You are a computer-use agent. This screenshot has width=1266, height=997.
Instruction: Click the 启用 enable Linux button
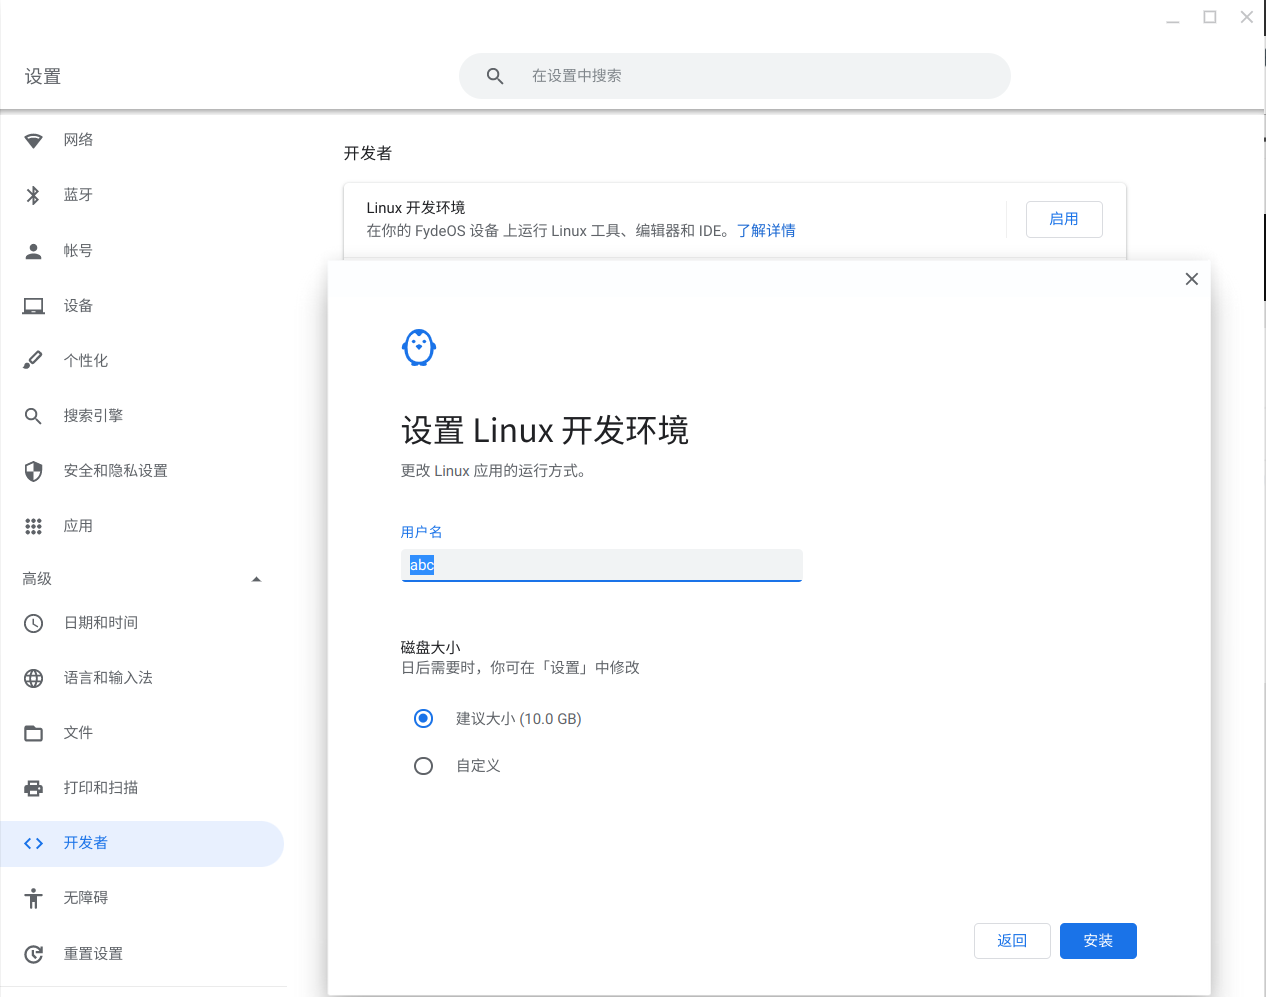[1064, 219]
